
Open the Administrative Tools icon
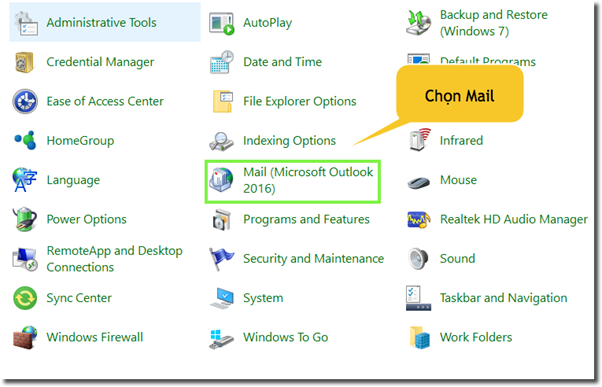click(25, 23)
